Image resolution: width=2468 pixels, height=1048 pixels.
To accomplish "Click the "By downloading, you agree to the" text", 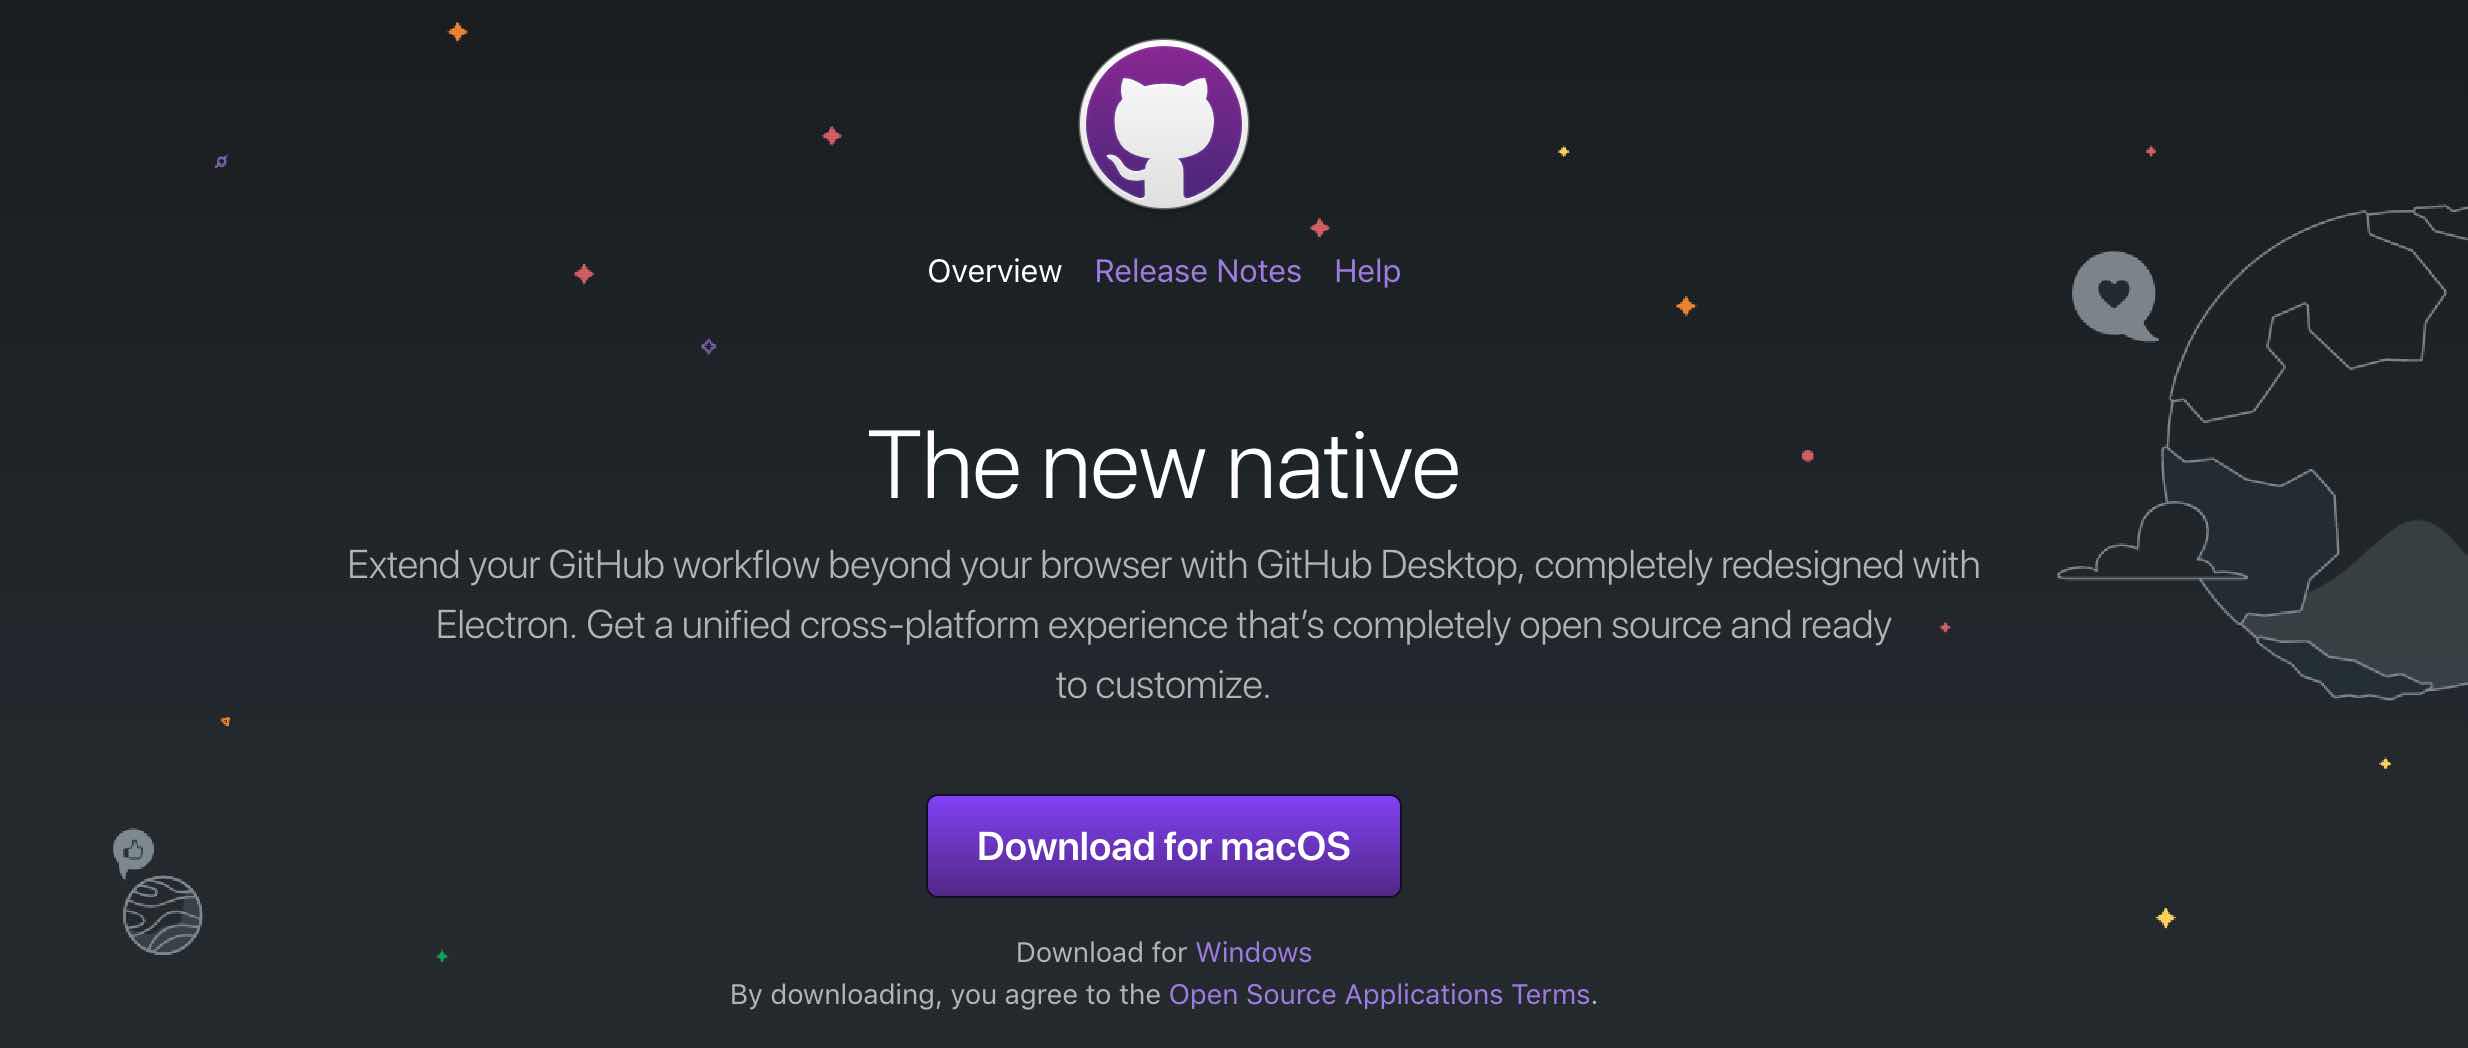I will [x=945, y=995].
